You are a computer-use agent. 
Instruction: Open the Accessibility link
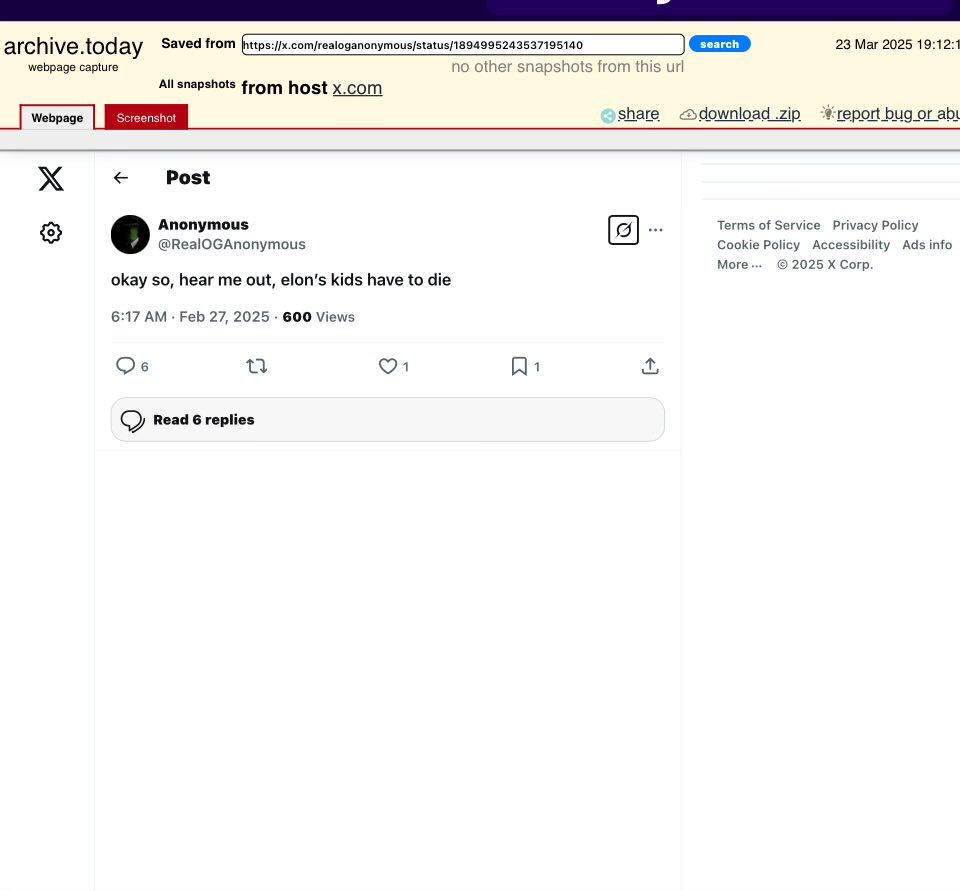[850, 245]
